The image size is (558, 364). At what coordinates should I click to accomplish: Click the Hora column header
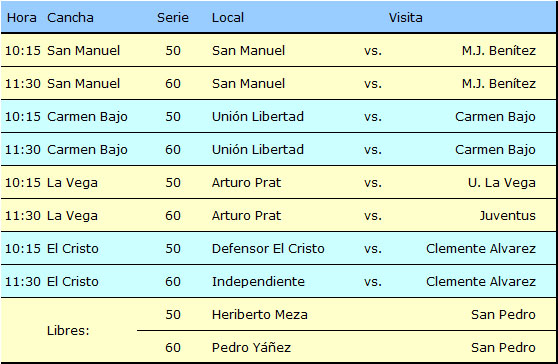22,17
